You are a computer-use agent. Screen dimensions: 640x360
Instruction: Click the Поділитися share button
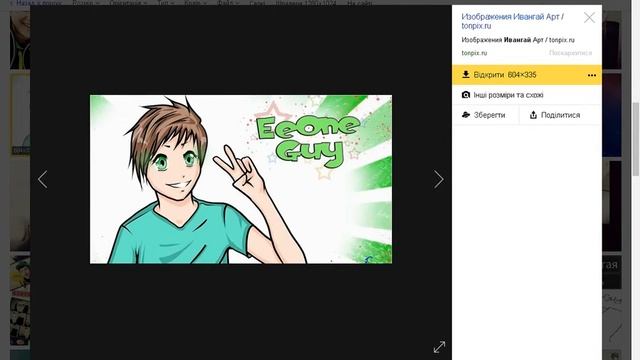[x=560, y=115]
